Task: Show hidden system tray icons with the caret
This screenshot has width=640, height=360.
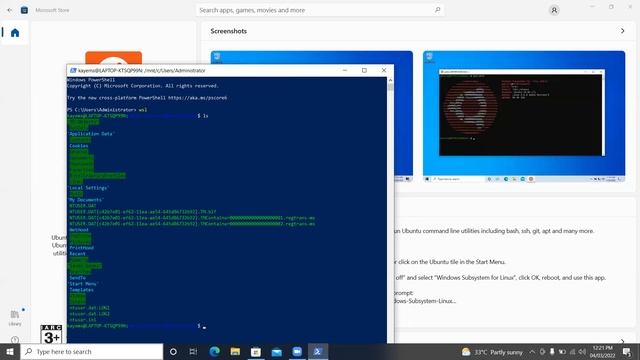Action: (x=532, y=352)
